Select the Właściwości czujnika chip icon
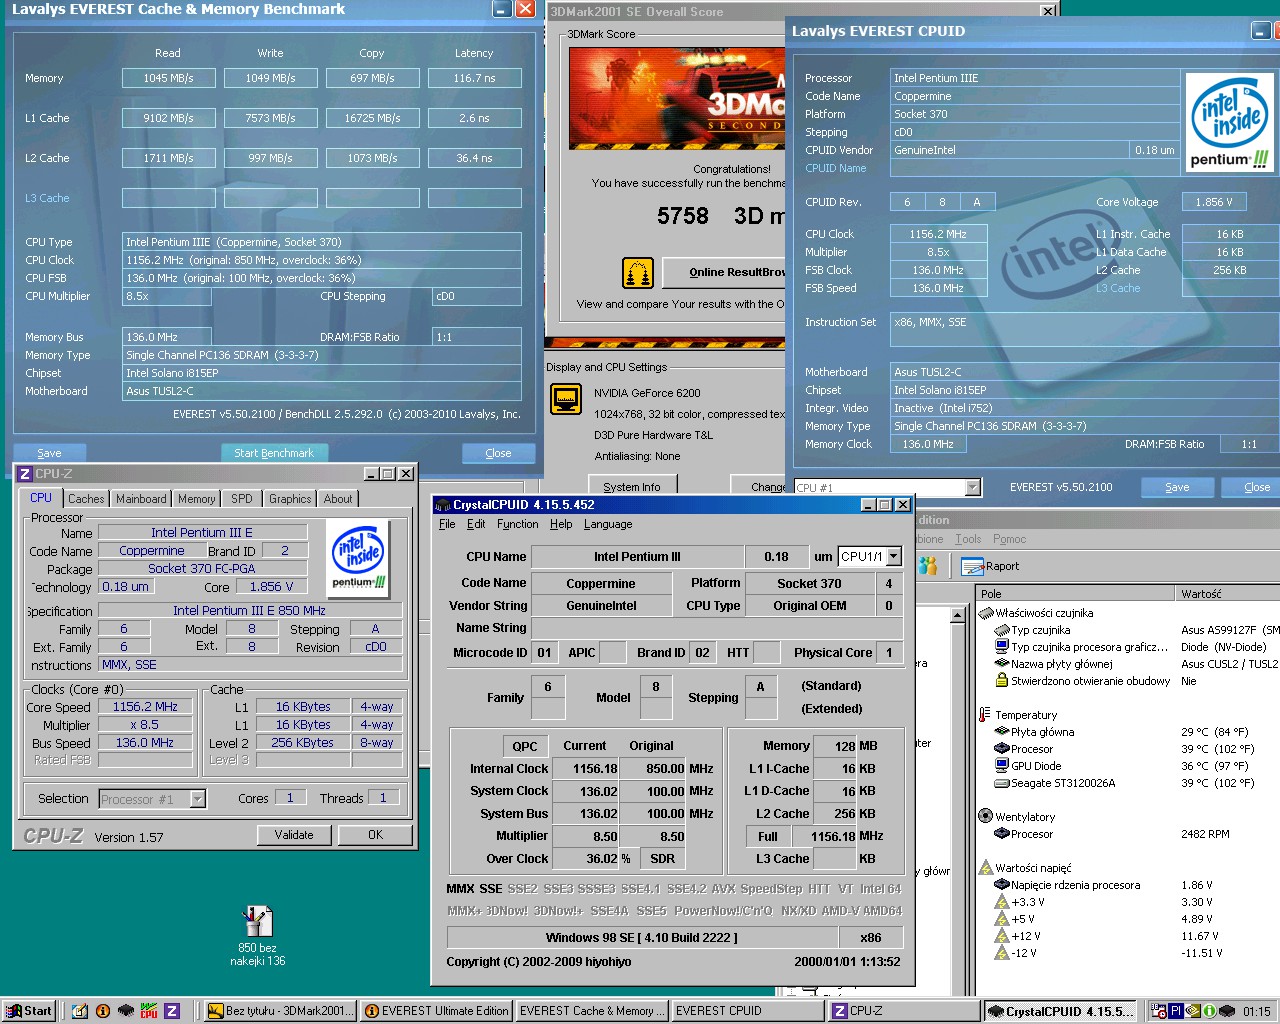Screen dimensions: 1280x1024 tap(986, 613)
